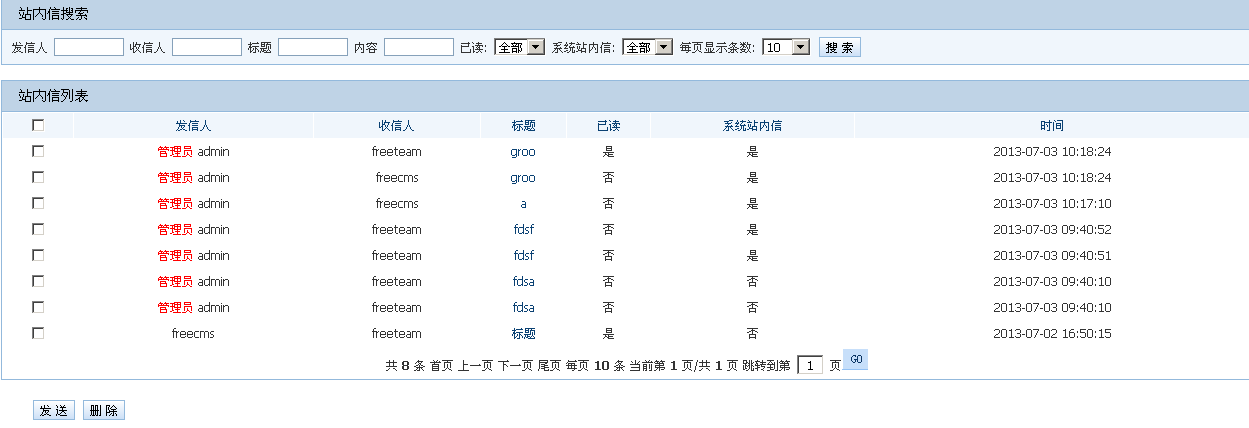1249x428 pixels.
Task: Click the GO button in pagination
Action: [x=856, y=359]
